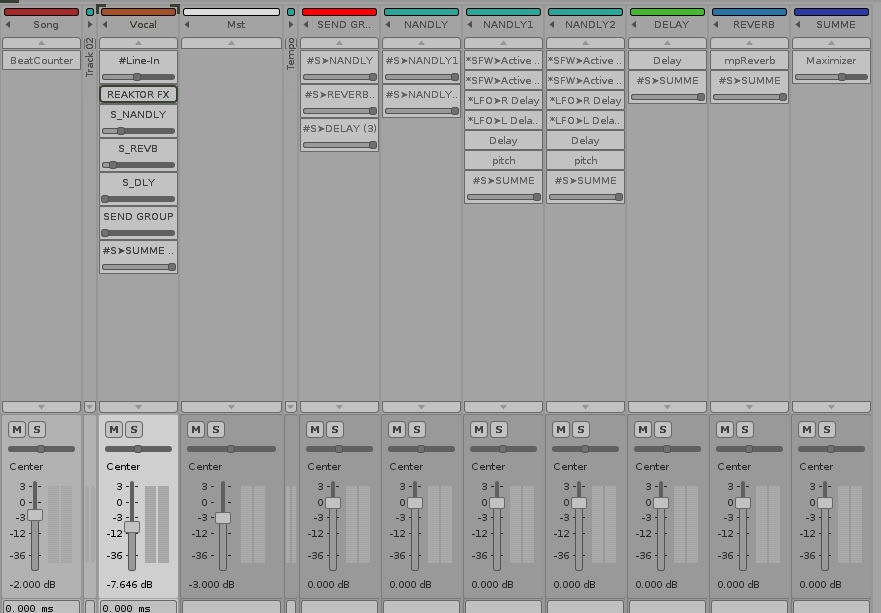
Task: Collapse the Song track with its header arrow
Action: [8, 25]
